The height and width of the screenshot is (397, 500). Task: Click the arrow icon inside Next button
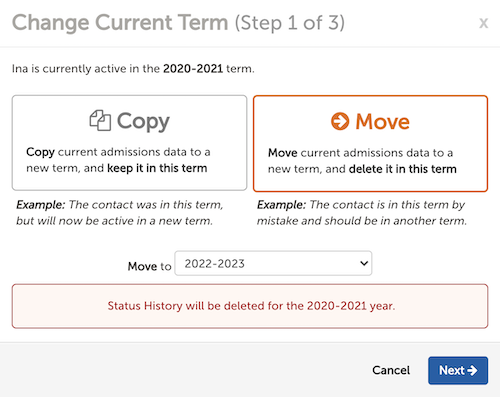point(472,370)
